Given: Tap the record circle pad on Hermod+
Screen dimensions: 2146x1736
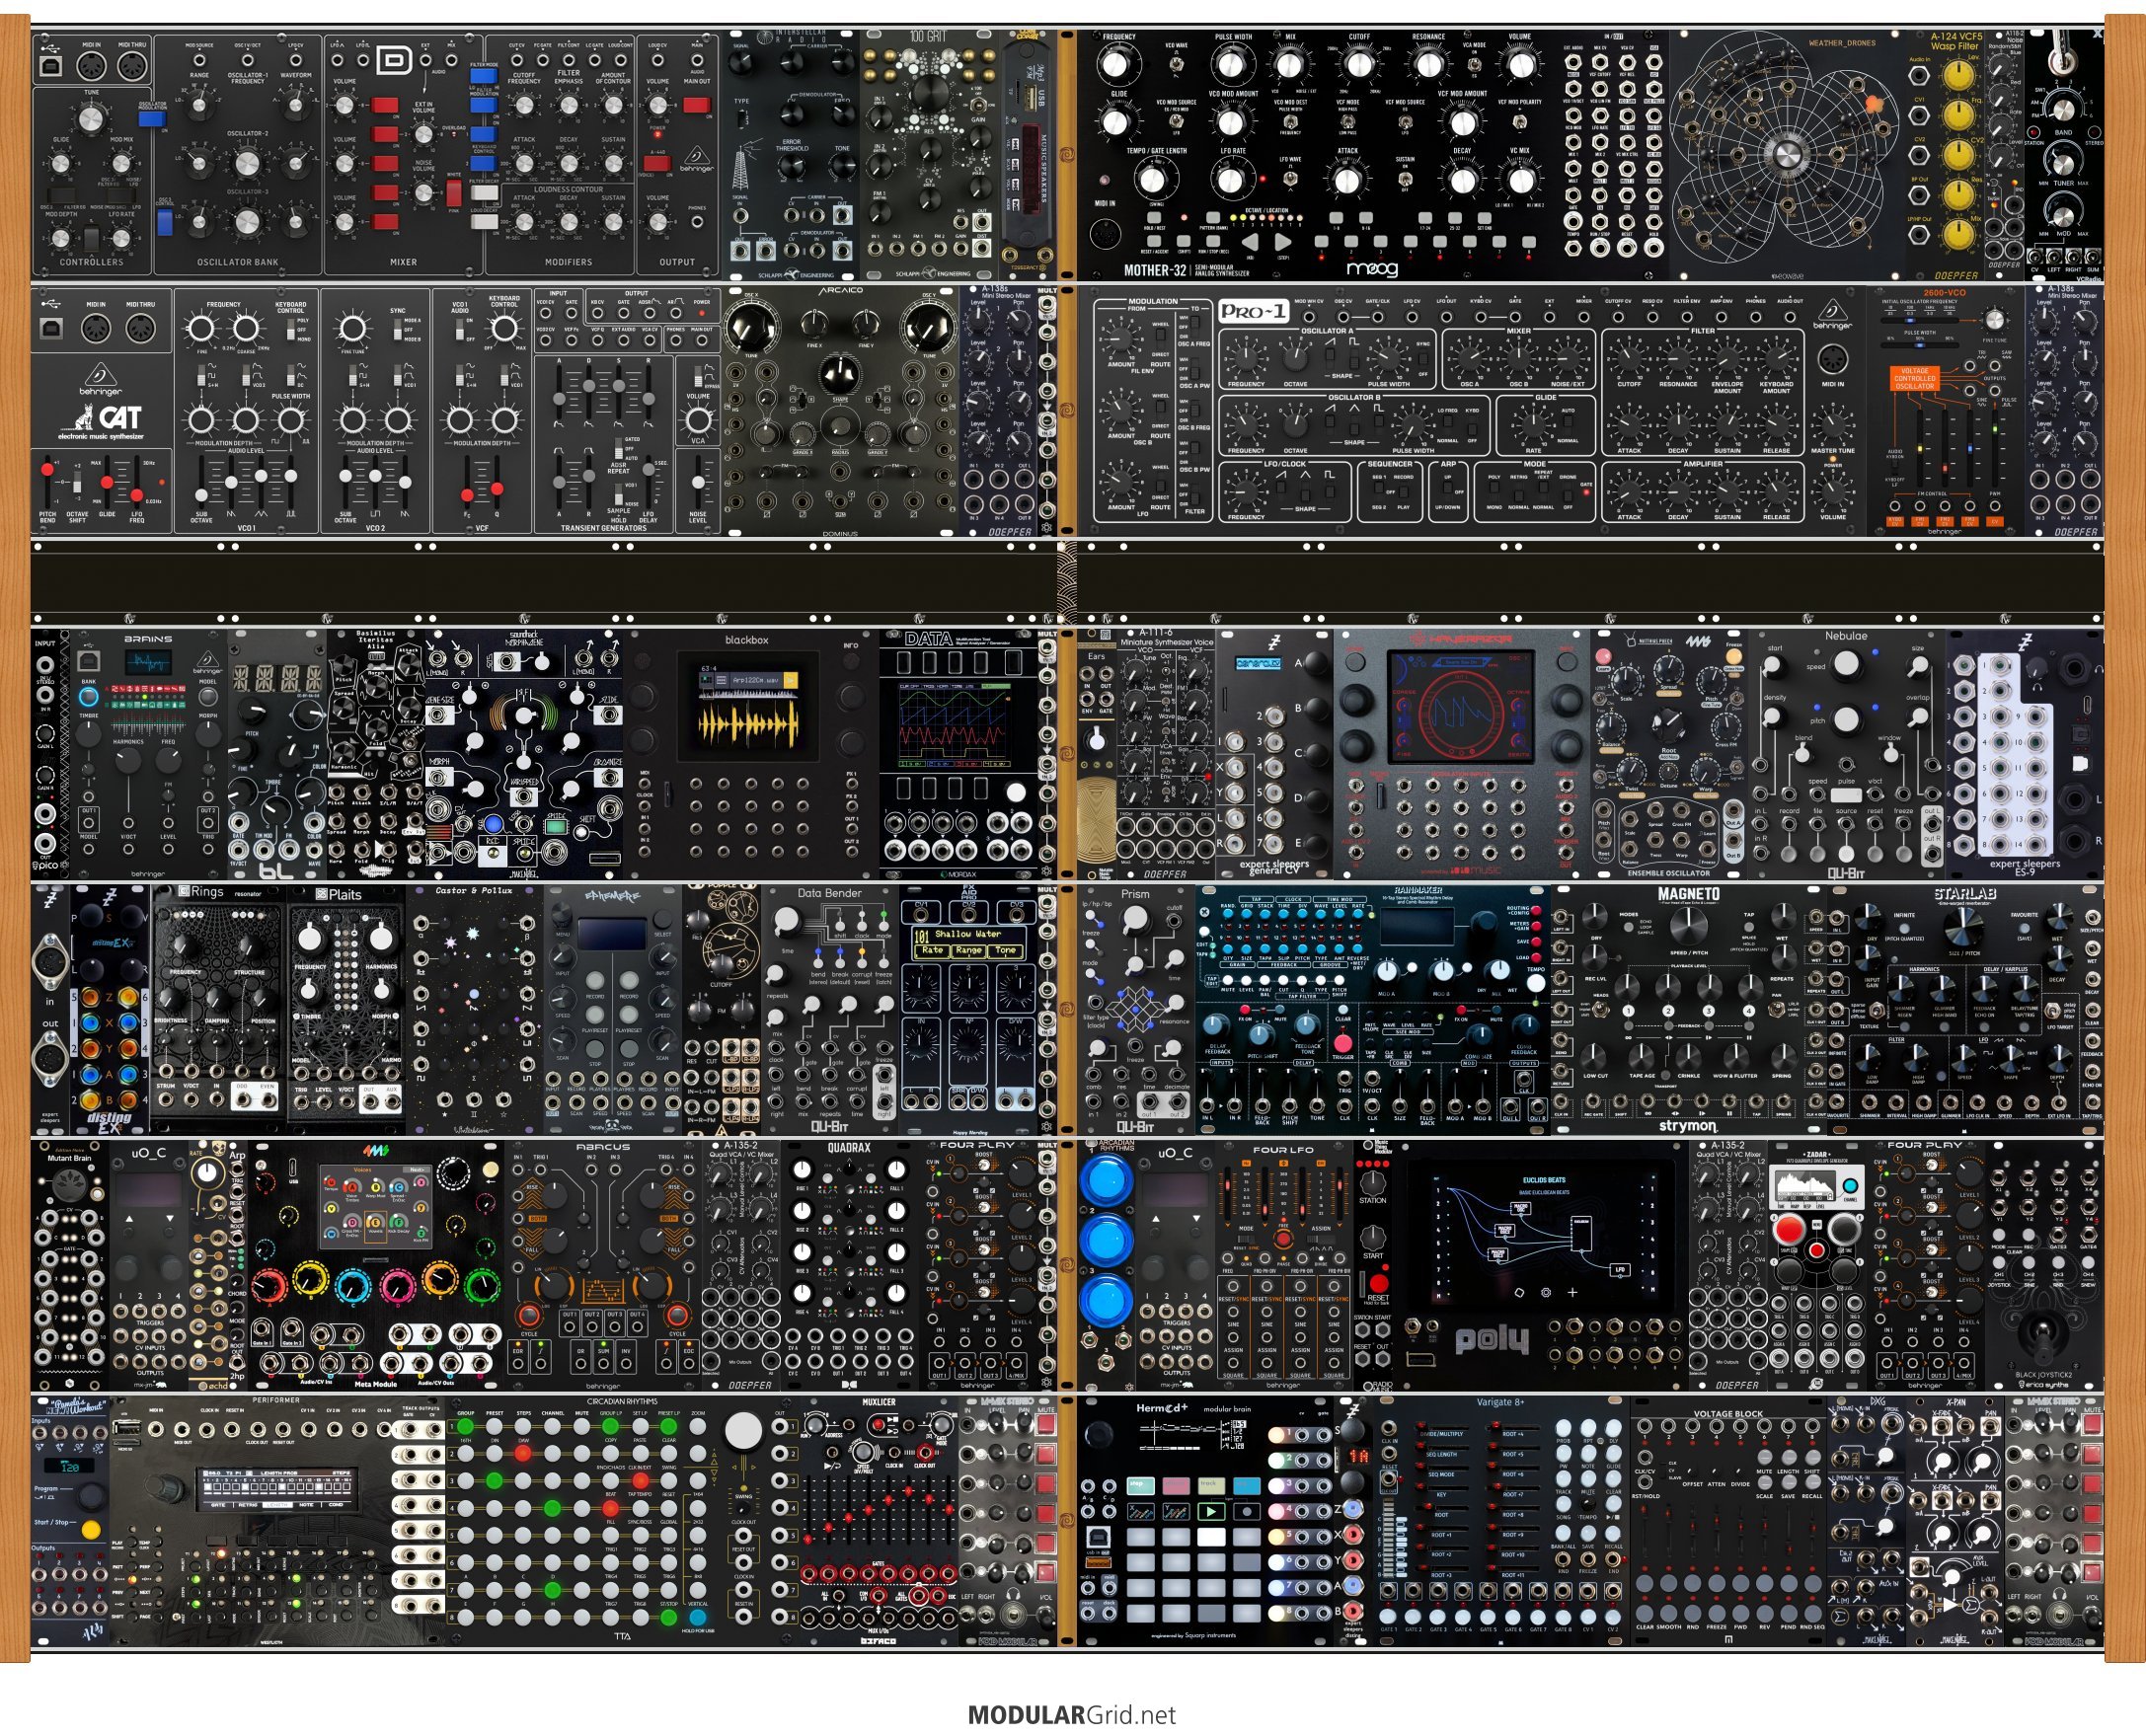Looking at the screenshot, I should coord(1246,1512).
